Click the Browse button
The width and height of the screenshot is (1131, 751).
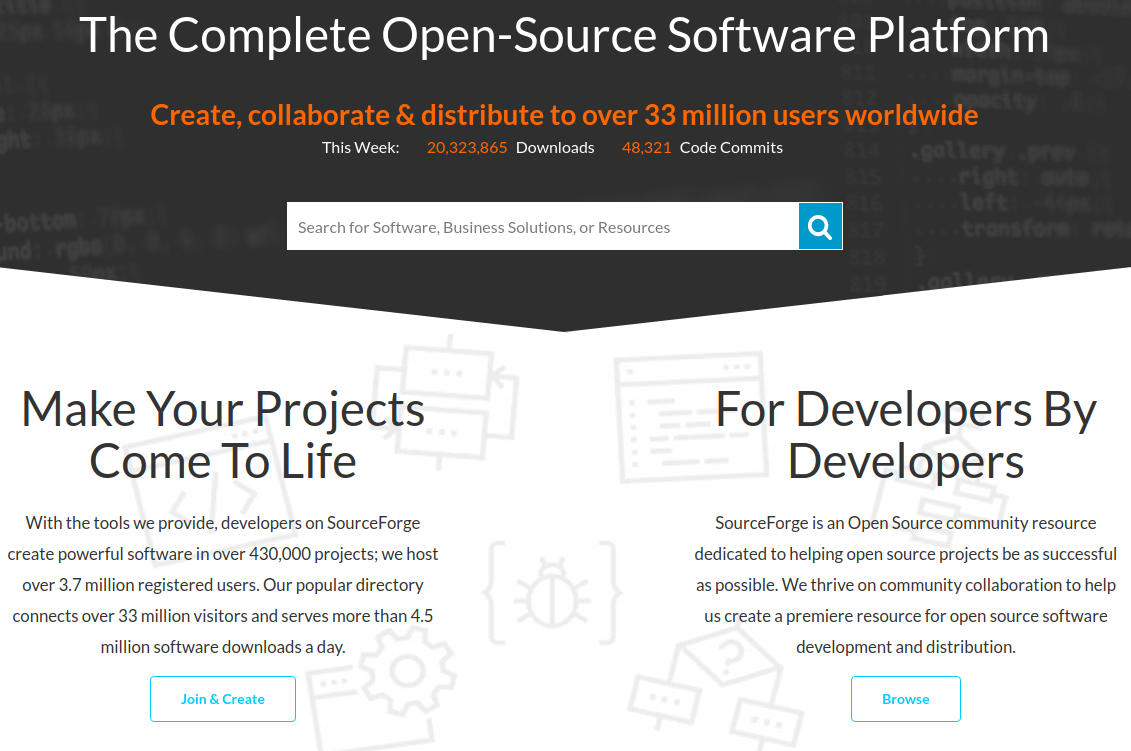(x=905, y=698)
